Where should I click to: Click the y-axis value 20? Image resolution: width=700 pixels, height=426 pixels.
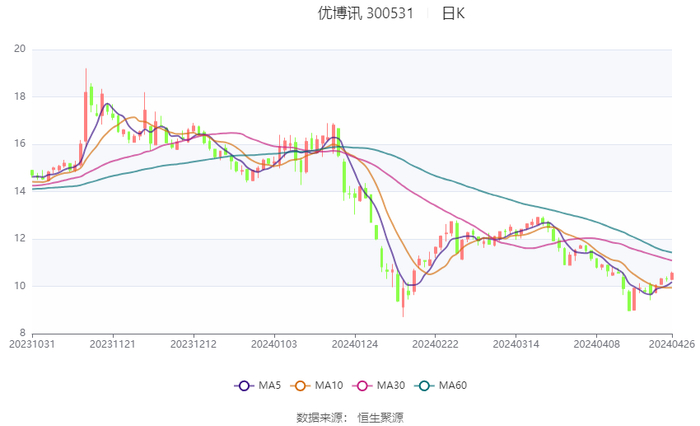pyautogui.click(x=20, y=49)
